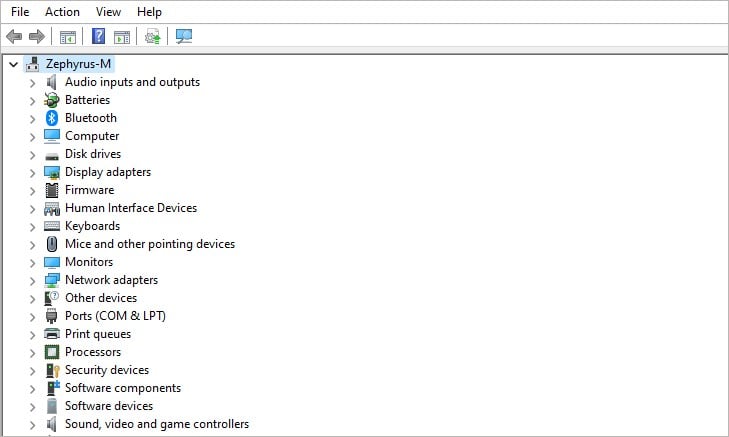Click Sound, video and game controllers icon

(x=52, y=424)
